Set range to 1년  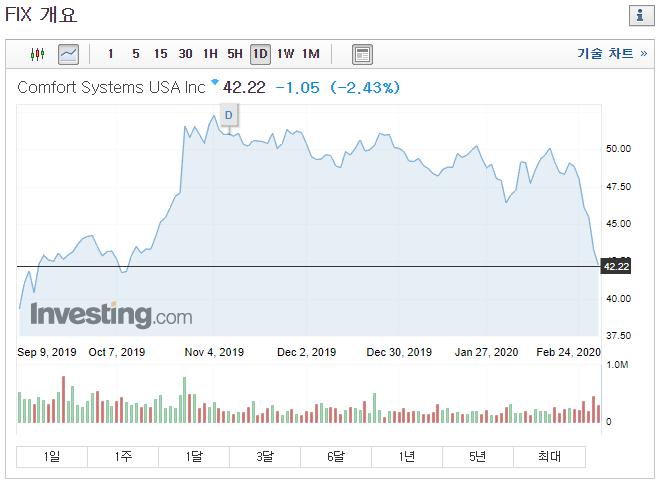click(x=407, y=456)
